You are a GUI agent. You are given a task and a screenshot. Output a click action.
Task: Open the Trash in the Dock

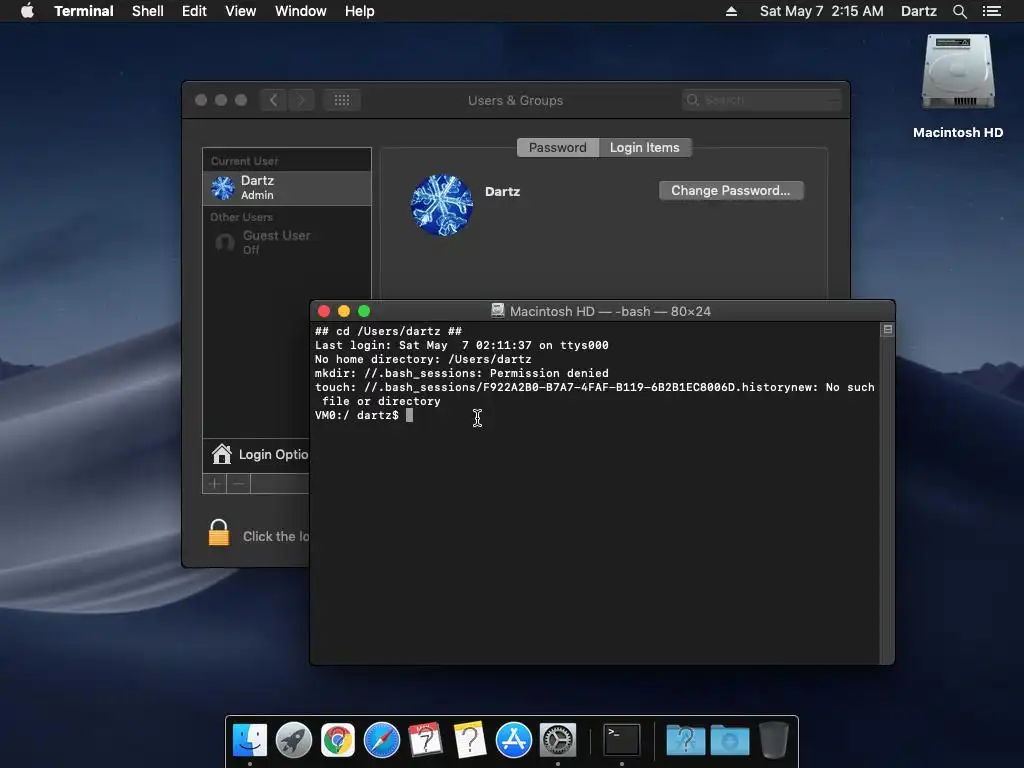click(x=774, y=741)
